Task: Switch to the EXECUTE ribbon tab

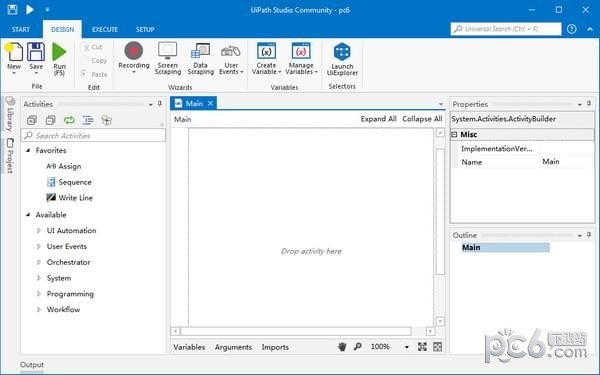Action: [x=105, y=29]
